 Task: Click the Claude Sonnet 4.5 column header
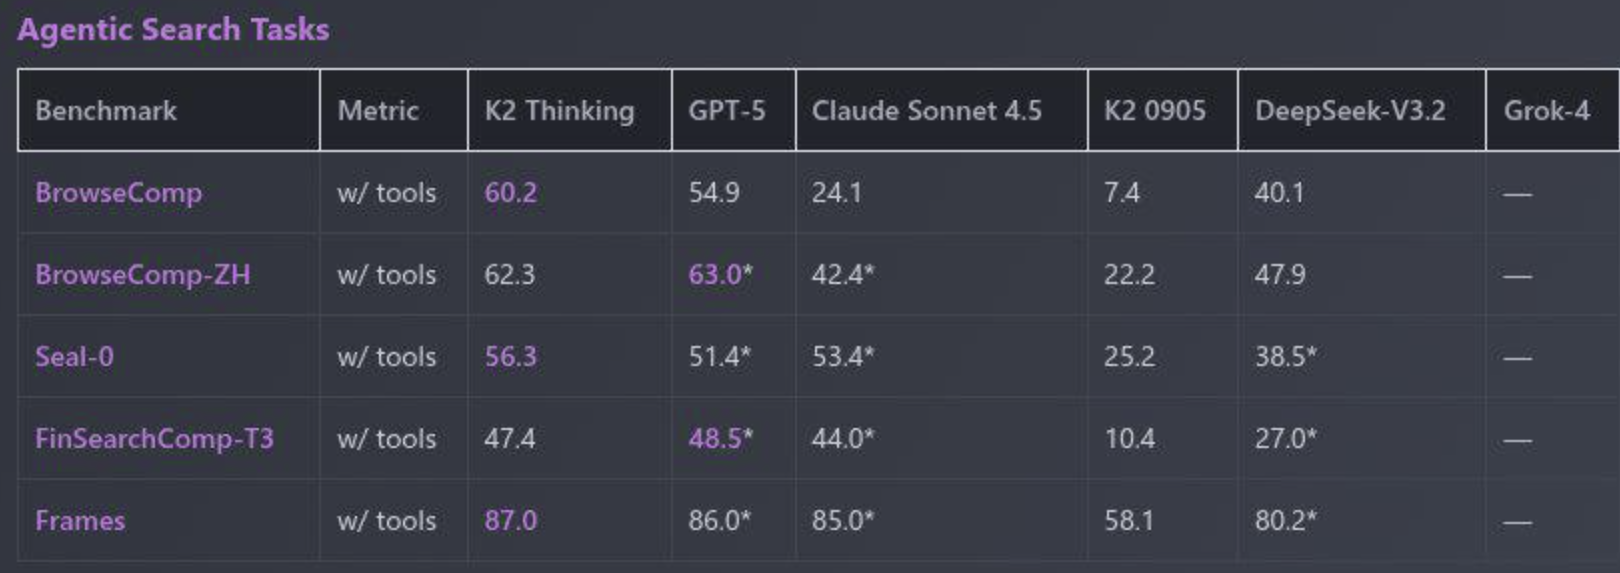pyautogui.click(x=926, y=110)
